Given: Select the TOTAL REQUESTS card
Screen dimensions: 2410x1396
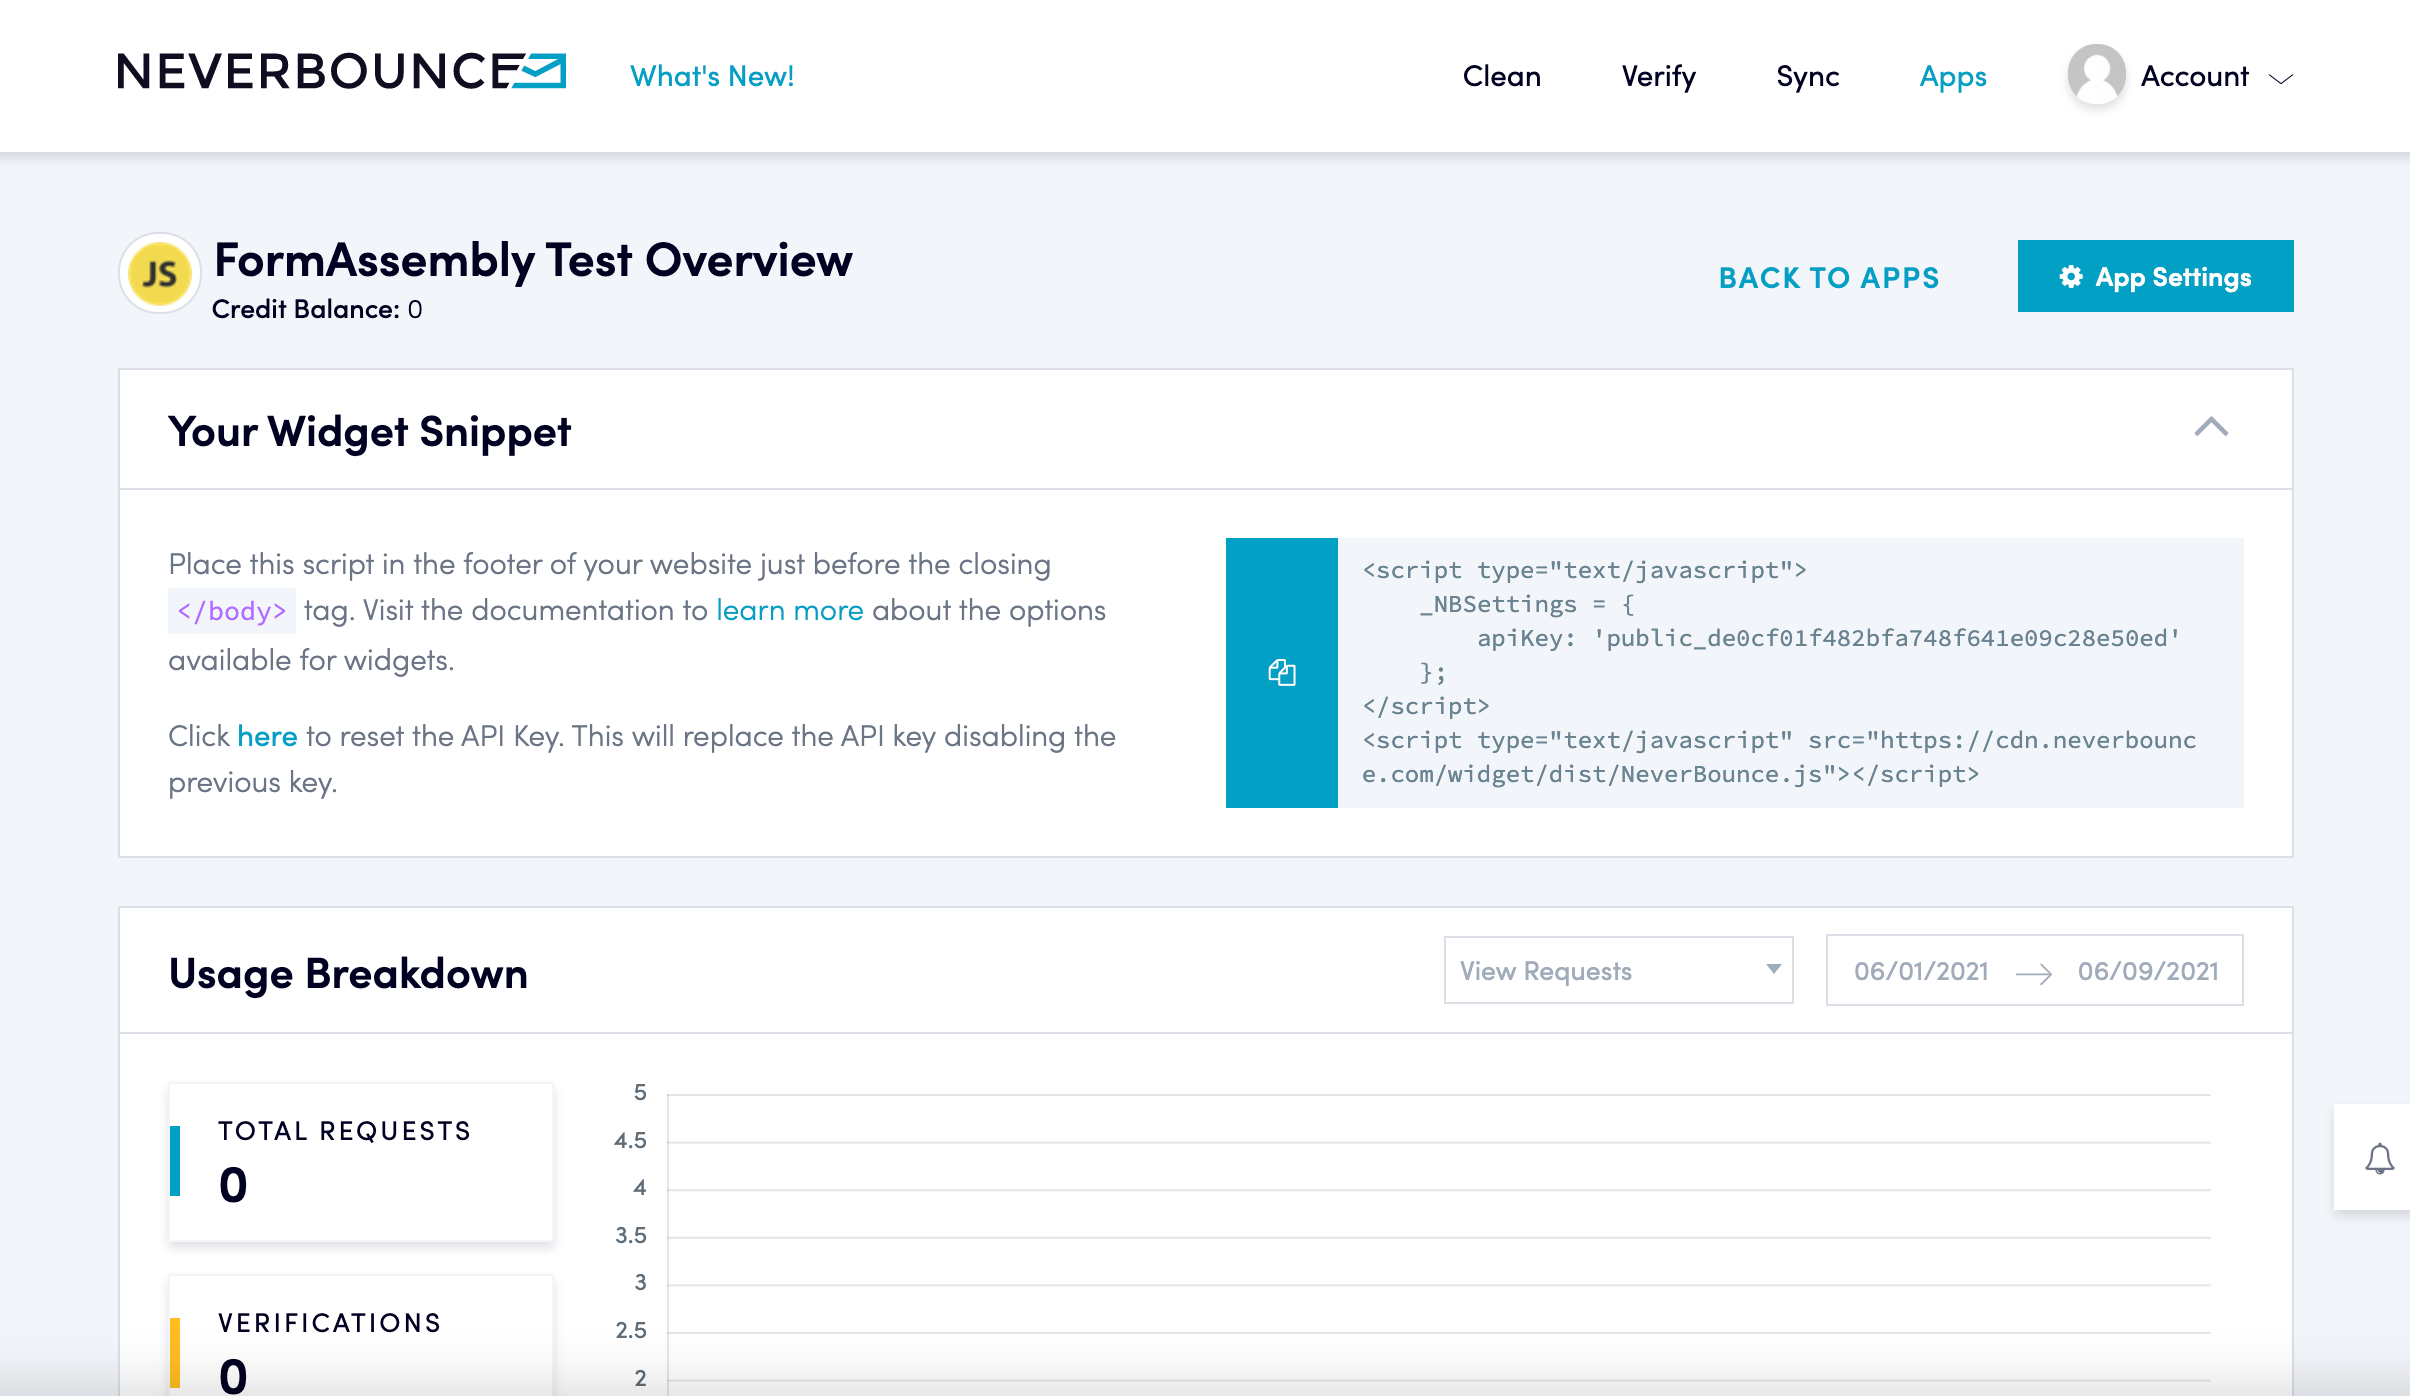Looking at the screenshot, I should coord(360,1162).
